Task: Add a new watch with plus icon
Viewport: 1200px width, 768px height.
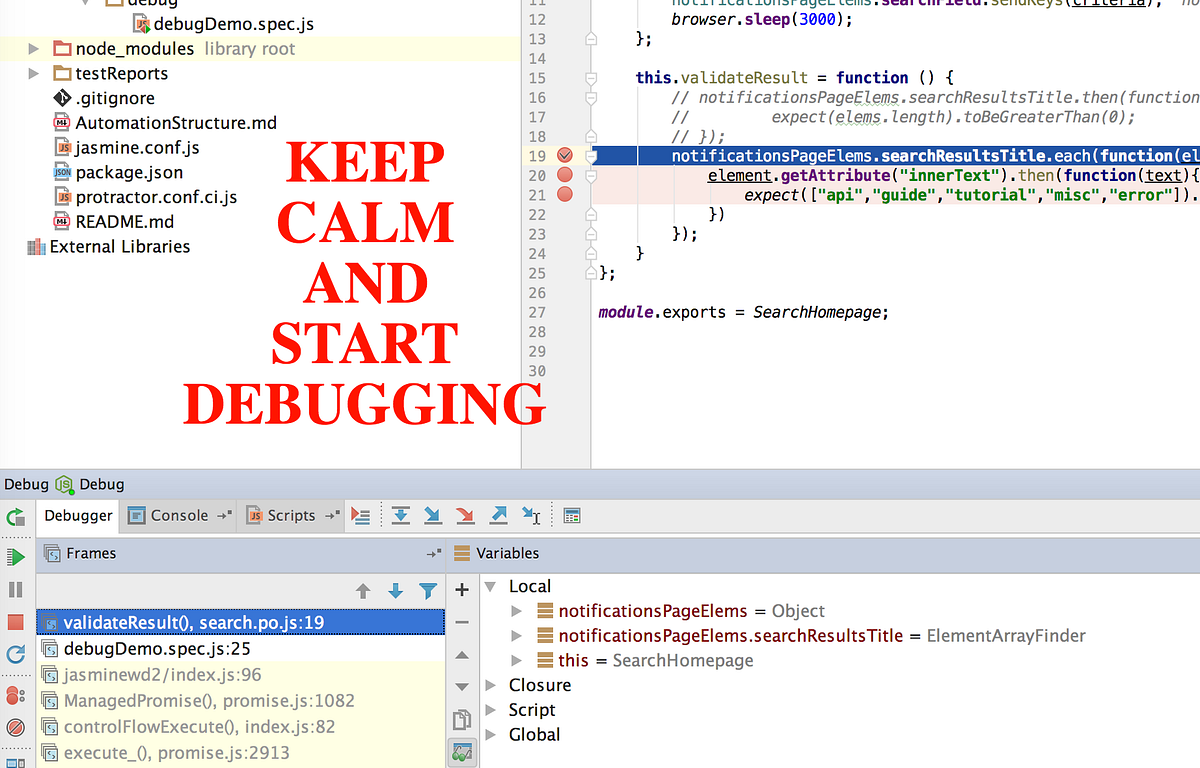Action: pyautogui.click(x=462, y=590)
